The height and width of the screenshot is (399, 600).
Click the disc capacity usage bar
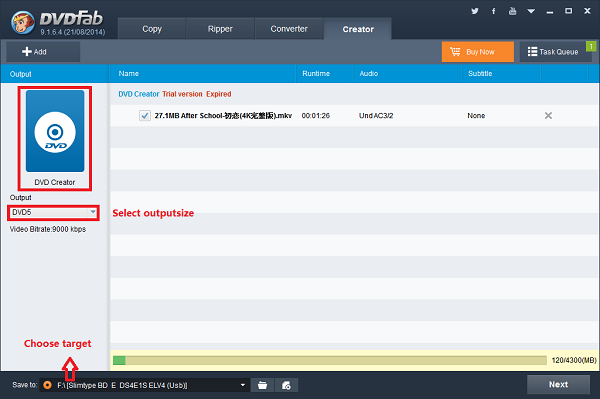(x=329, y=360)
